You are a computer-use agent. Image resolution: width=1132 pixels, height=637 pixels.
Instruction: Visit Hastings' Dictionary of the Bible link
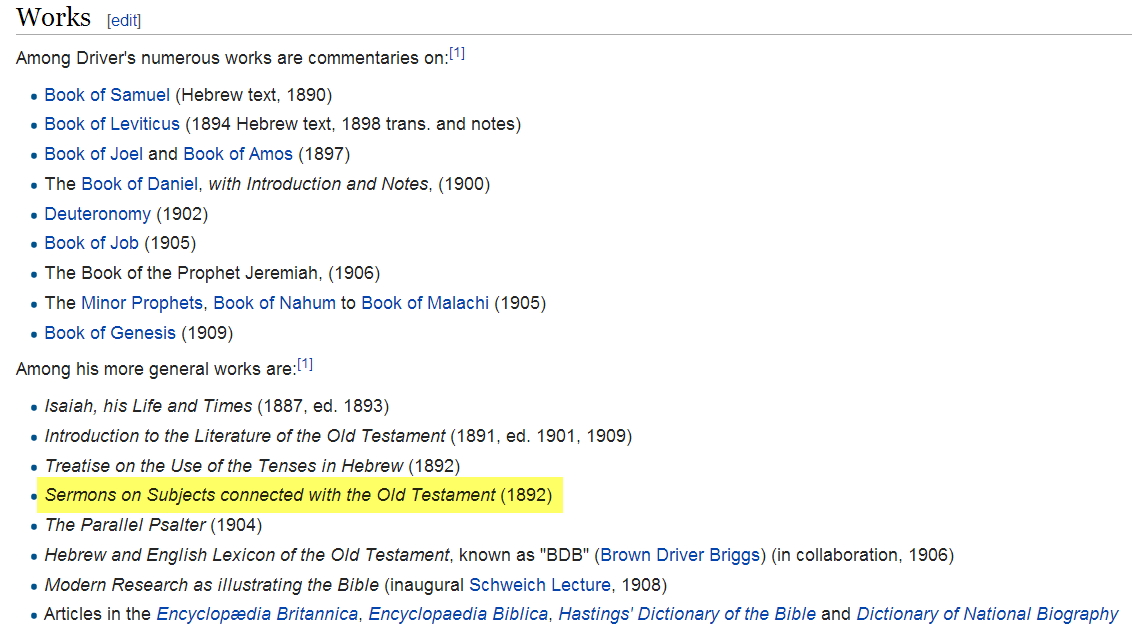tap(687, 614)
